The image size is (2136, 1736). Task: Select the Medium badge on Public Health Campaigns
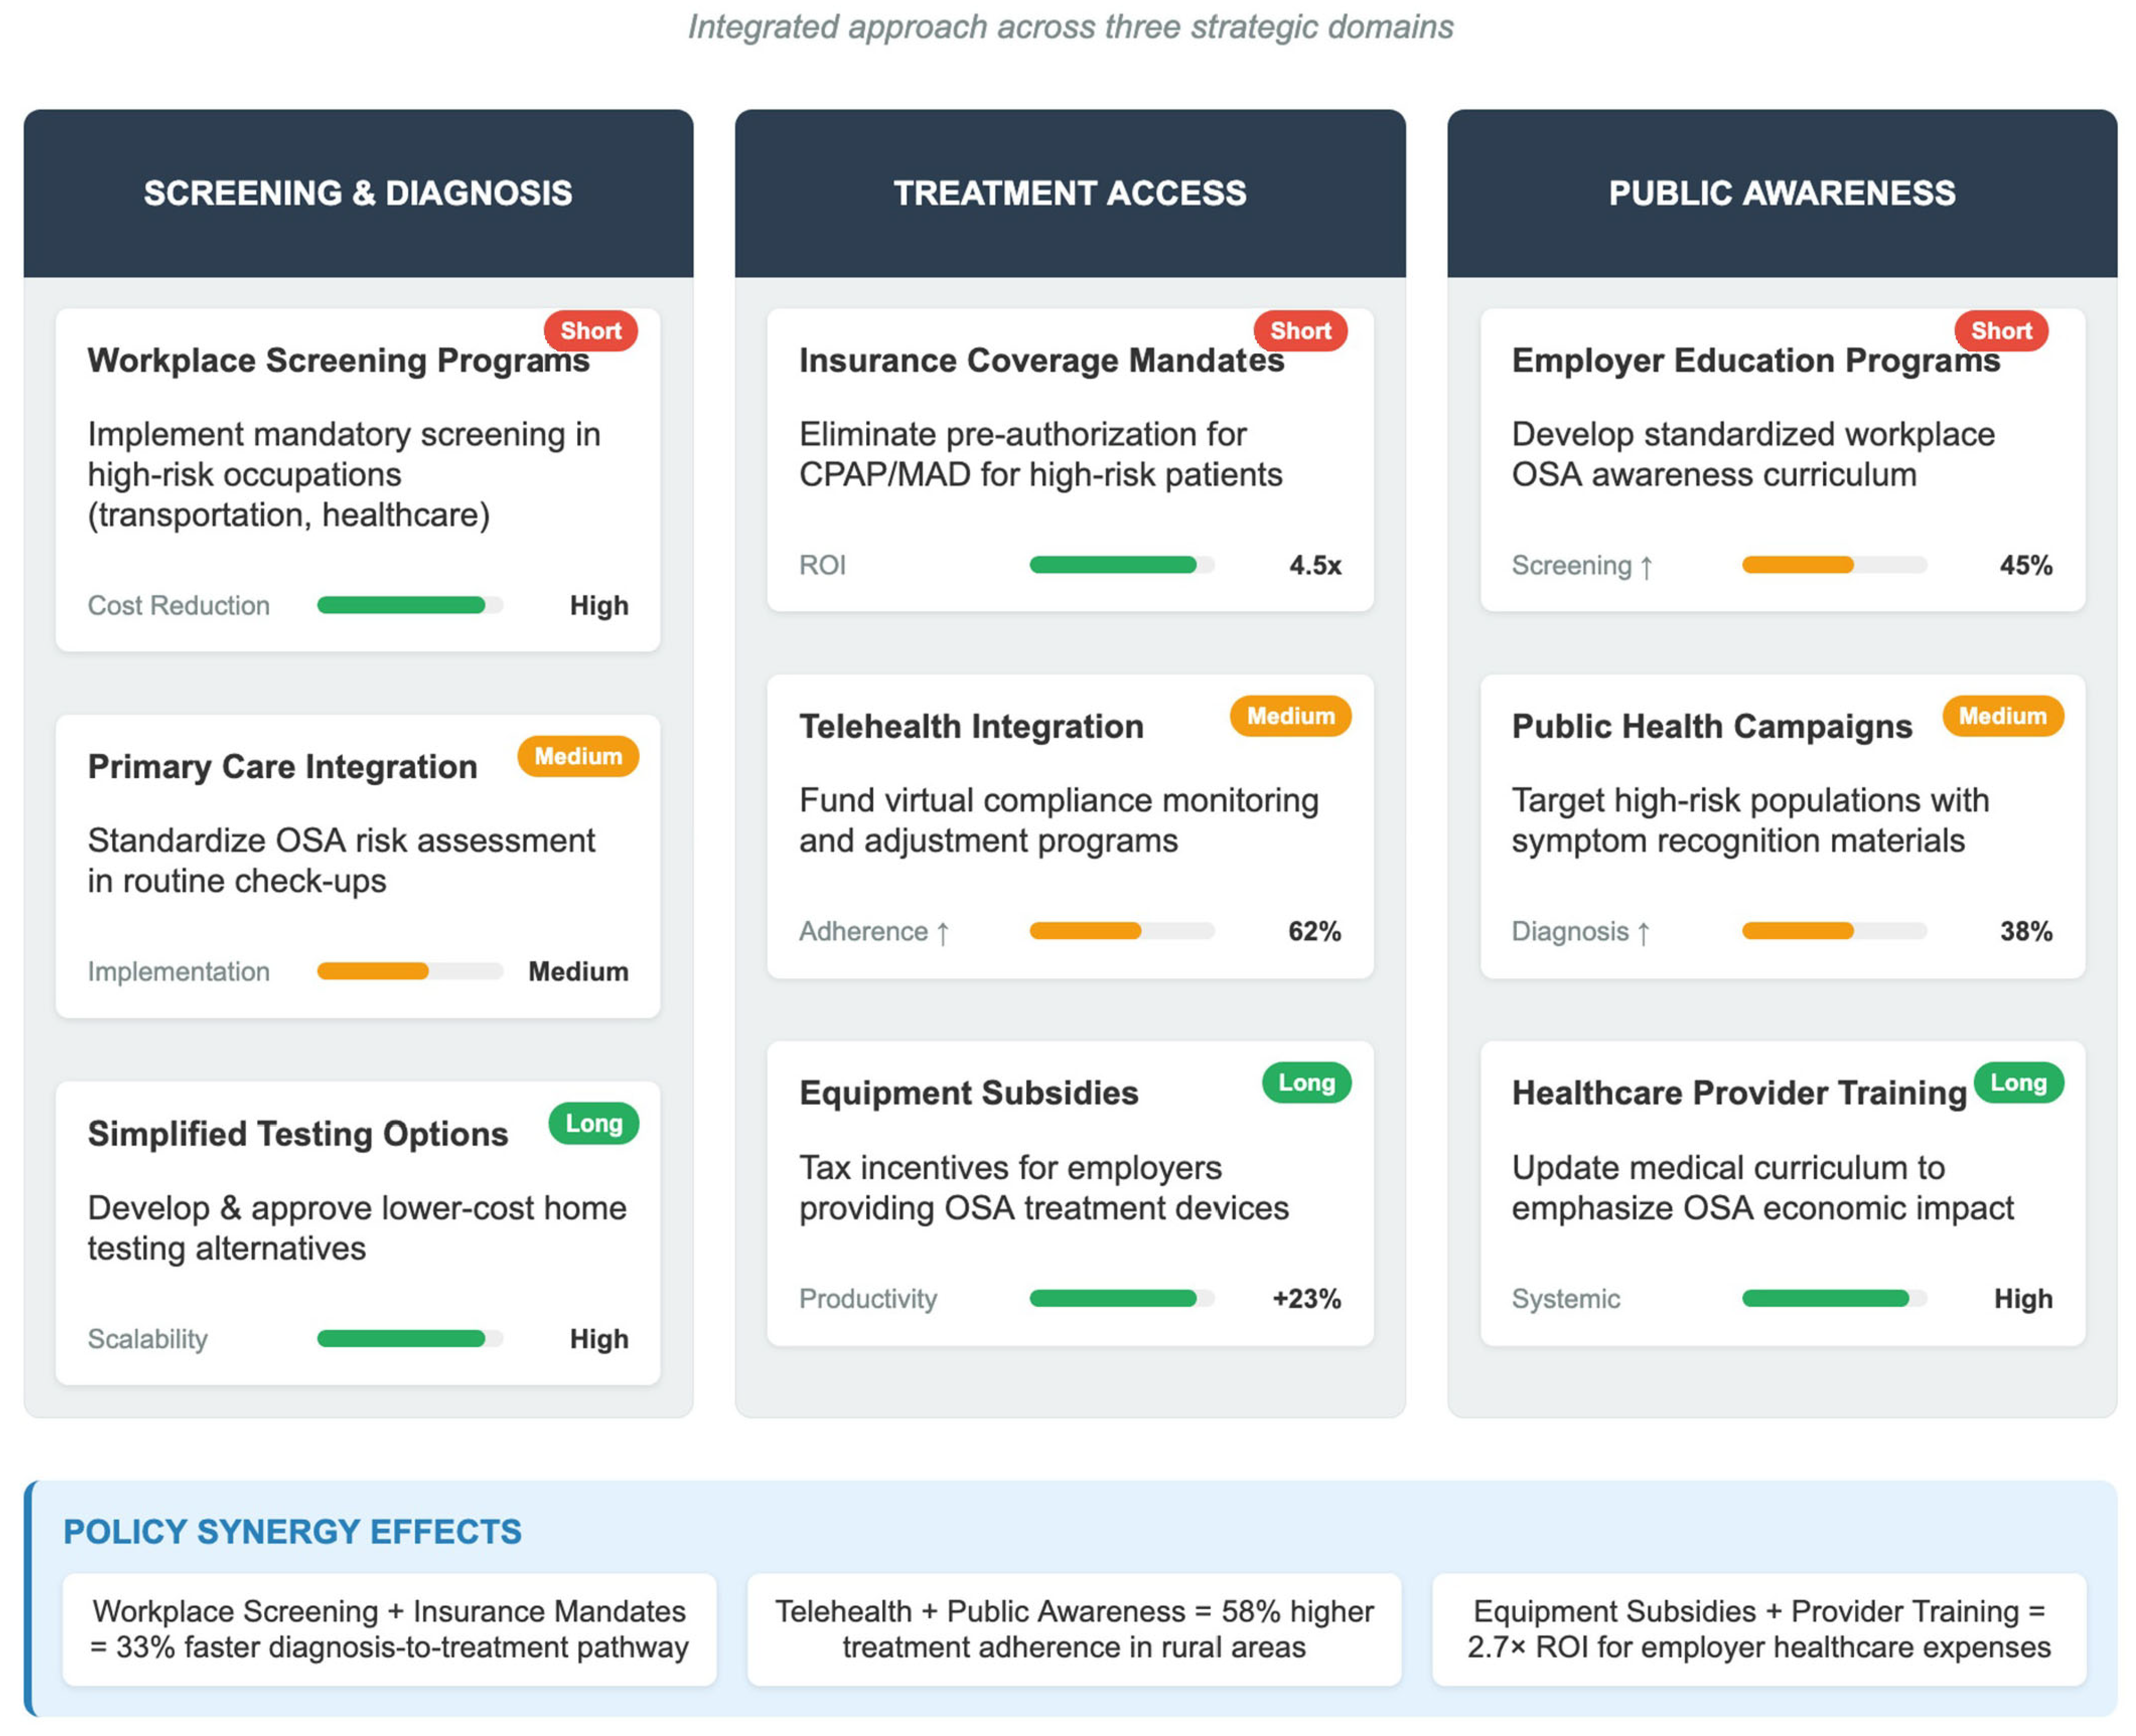2002,716
